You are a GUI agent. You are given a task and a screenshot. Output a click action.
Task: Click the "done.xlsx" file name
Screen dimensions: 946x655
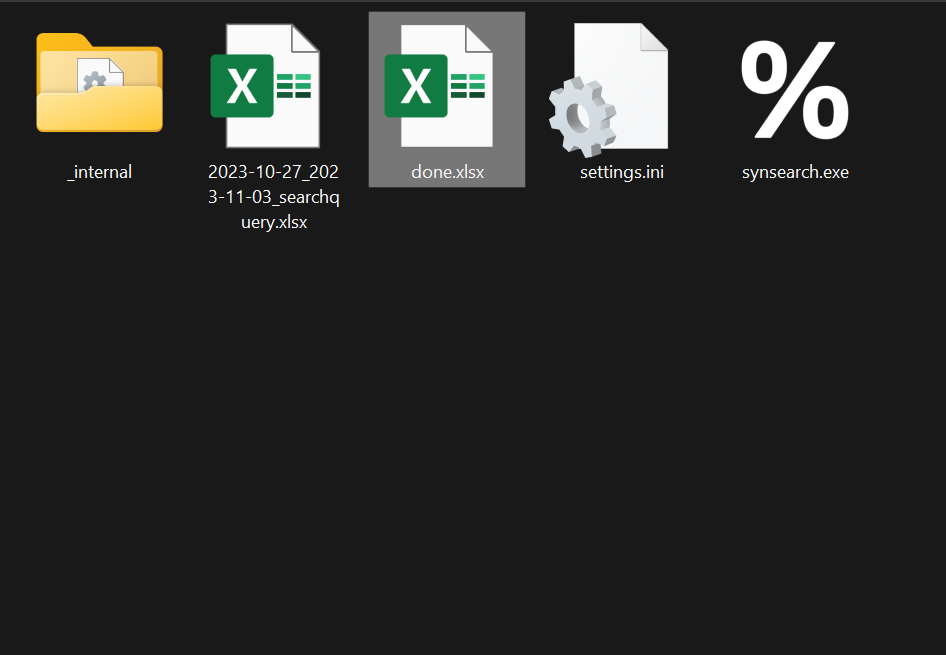click(448, 172)
